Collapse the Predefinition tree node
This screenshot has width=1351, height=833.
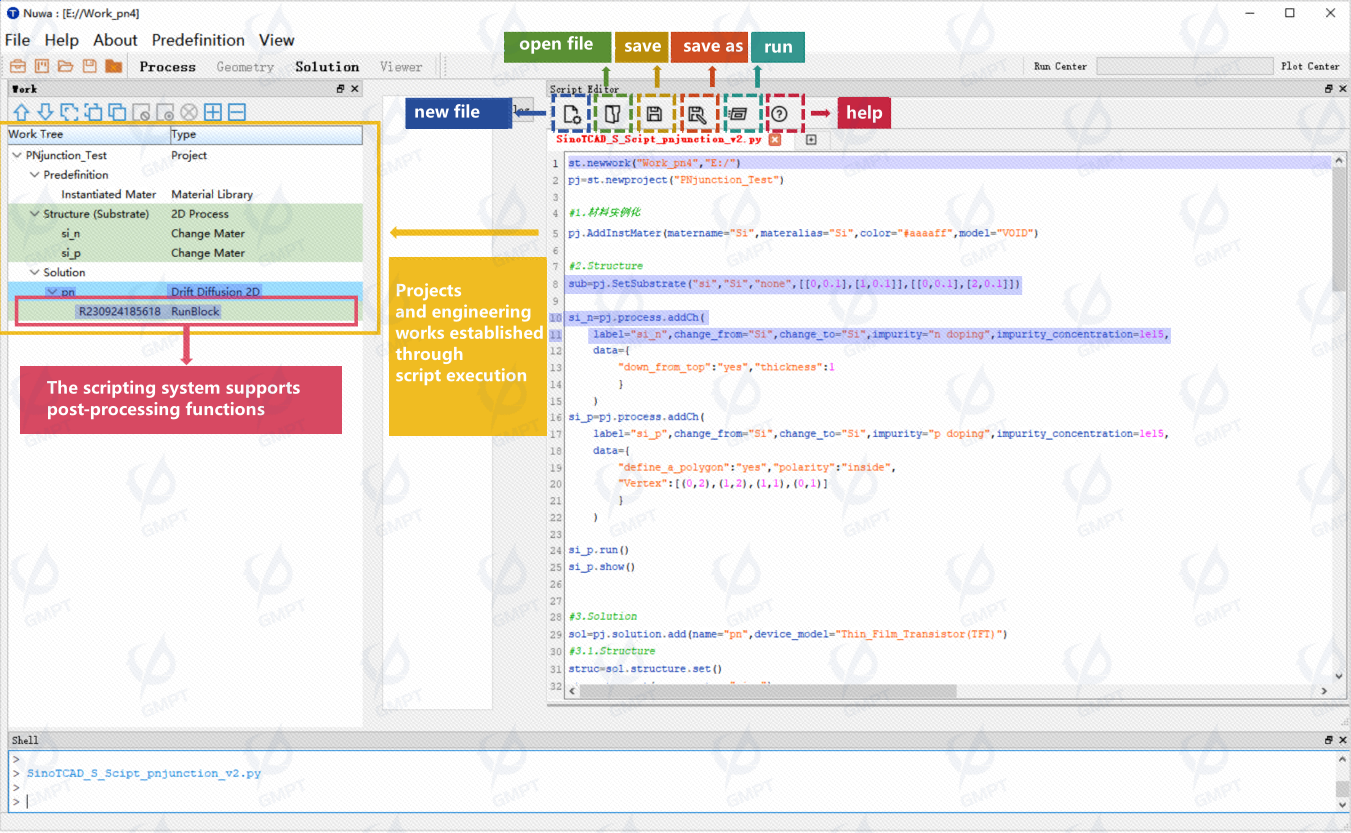coord(35,175)
